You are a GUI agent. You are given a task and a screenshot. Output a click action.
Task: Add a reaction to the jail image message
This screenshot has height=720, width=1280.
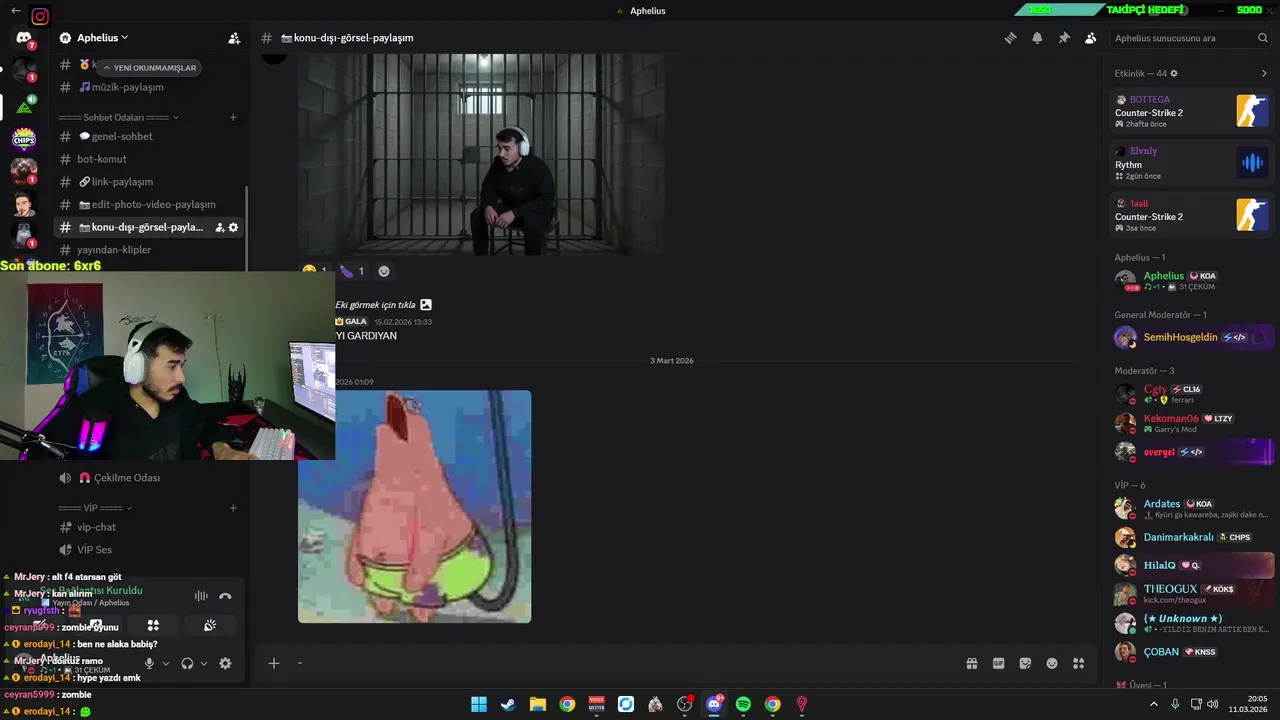coord(384,271)
